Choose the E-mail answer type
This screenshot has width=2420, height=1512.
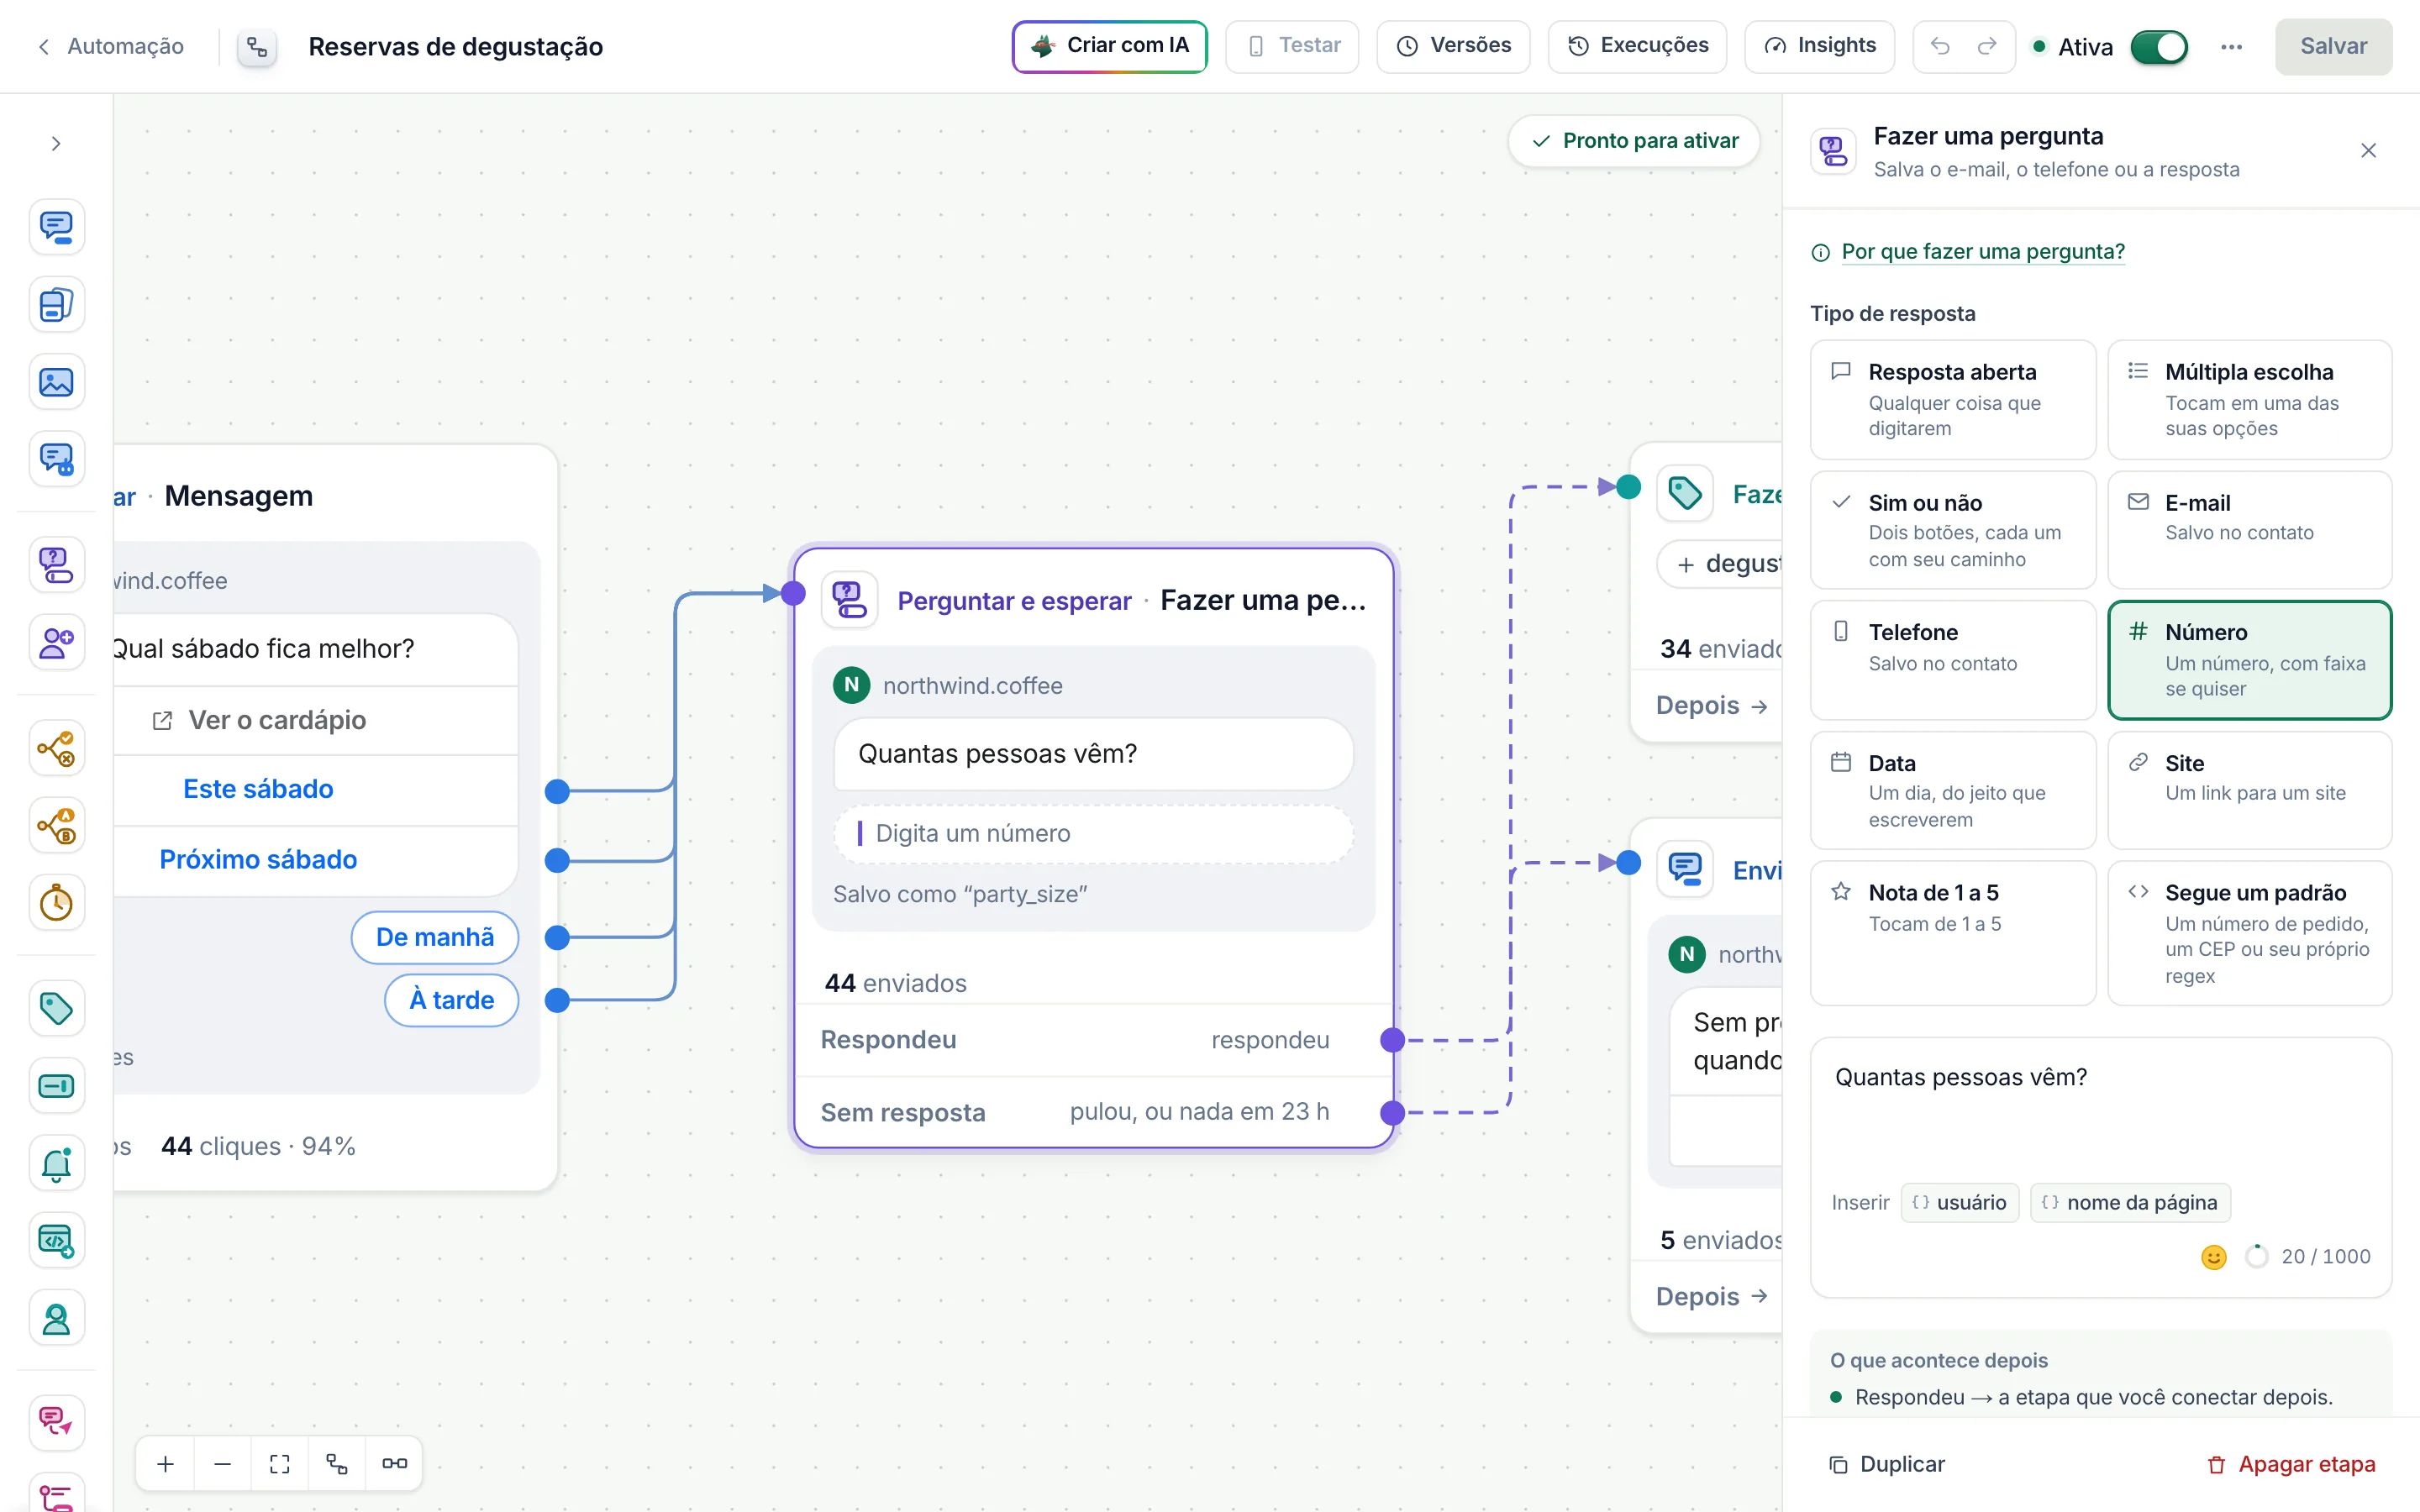[x=2249, y=530]
